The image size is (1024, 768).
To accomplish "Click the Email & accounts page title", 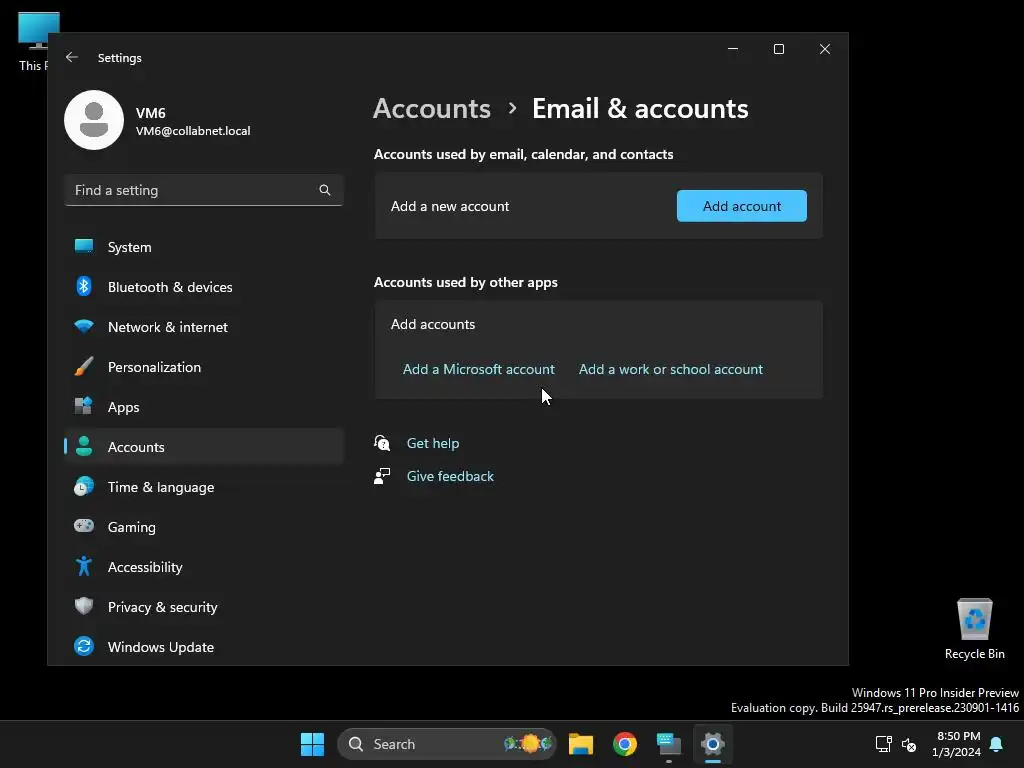I will (x=640, y=108).
